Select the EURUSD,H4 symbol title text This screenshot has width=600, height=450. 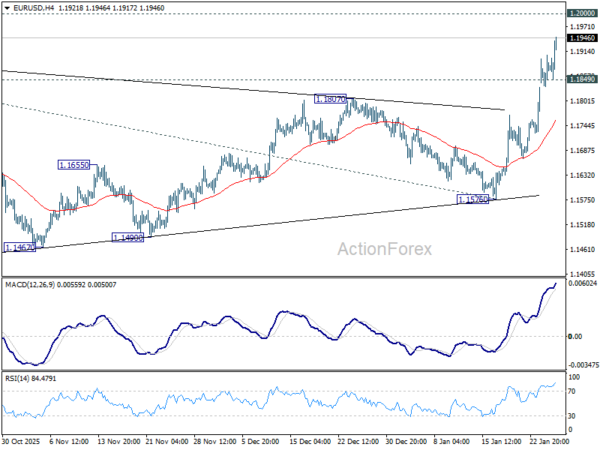coord(34,8)
